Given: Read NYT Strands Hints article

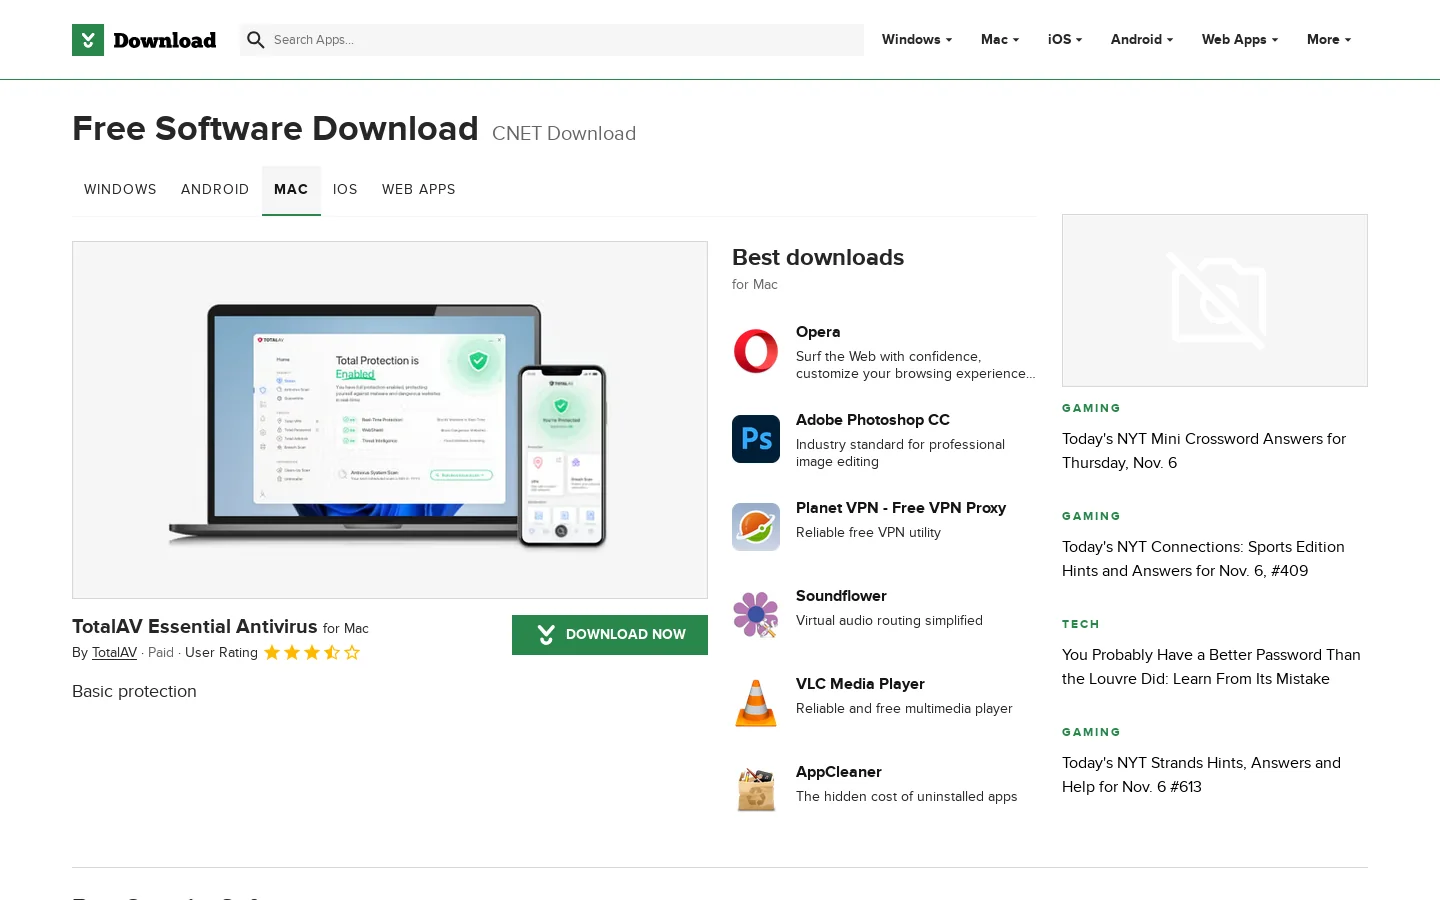Looking at the screenshot, I should (x=1201, y=775).
